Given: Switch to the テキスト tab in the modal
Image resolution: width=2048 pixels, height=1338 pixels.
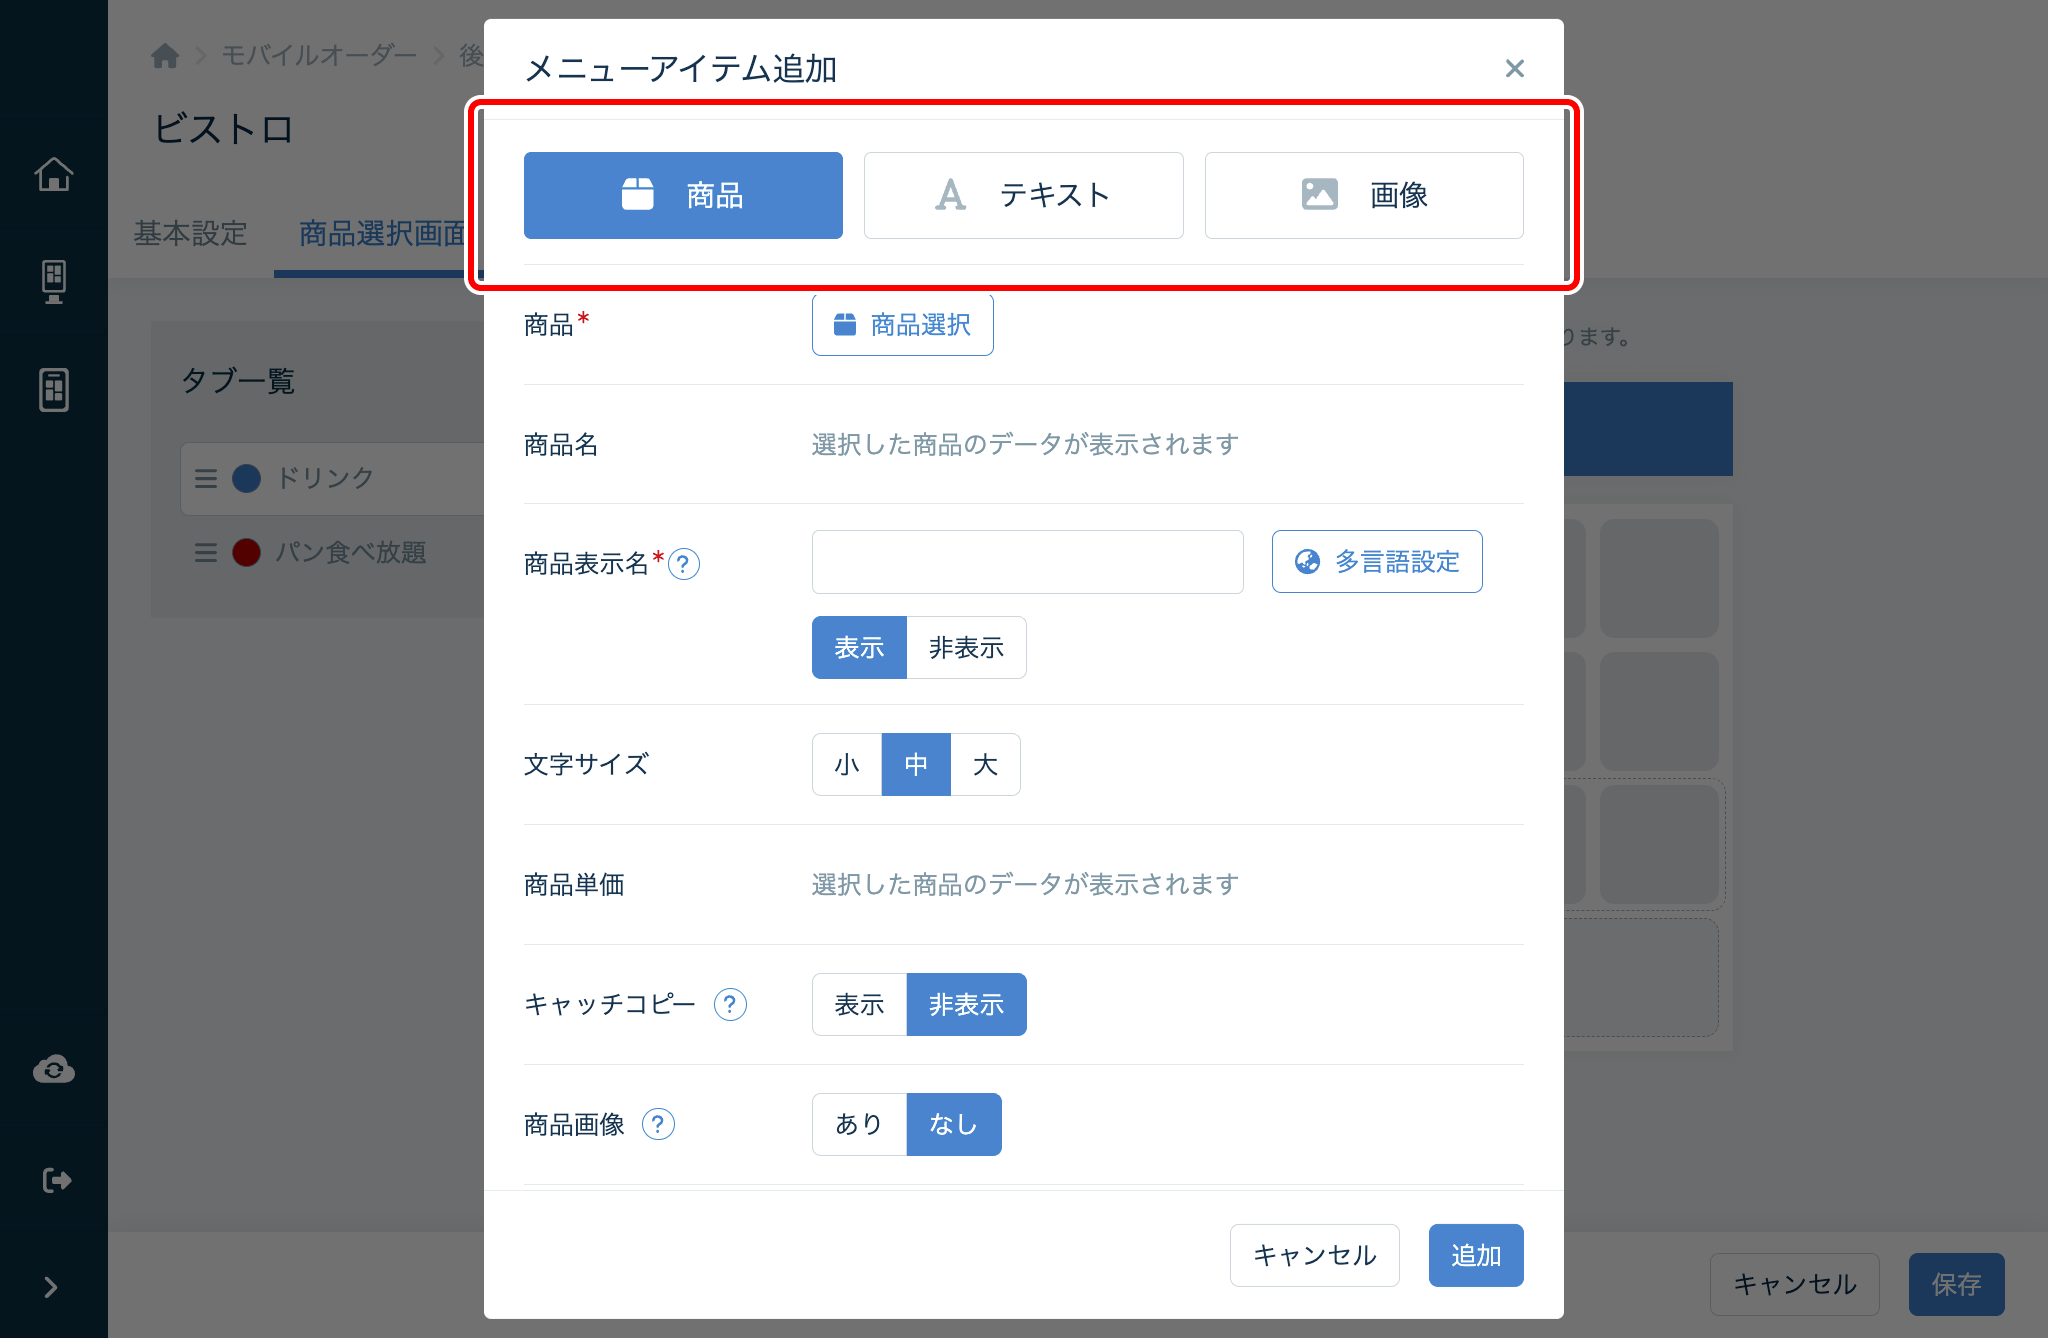Looking at the screenshot, I should 1023,195.
